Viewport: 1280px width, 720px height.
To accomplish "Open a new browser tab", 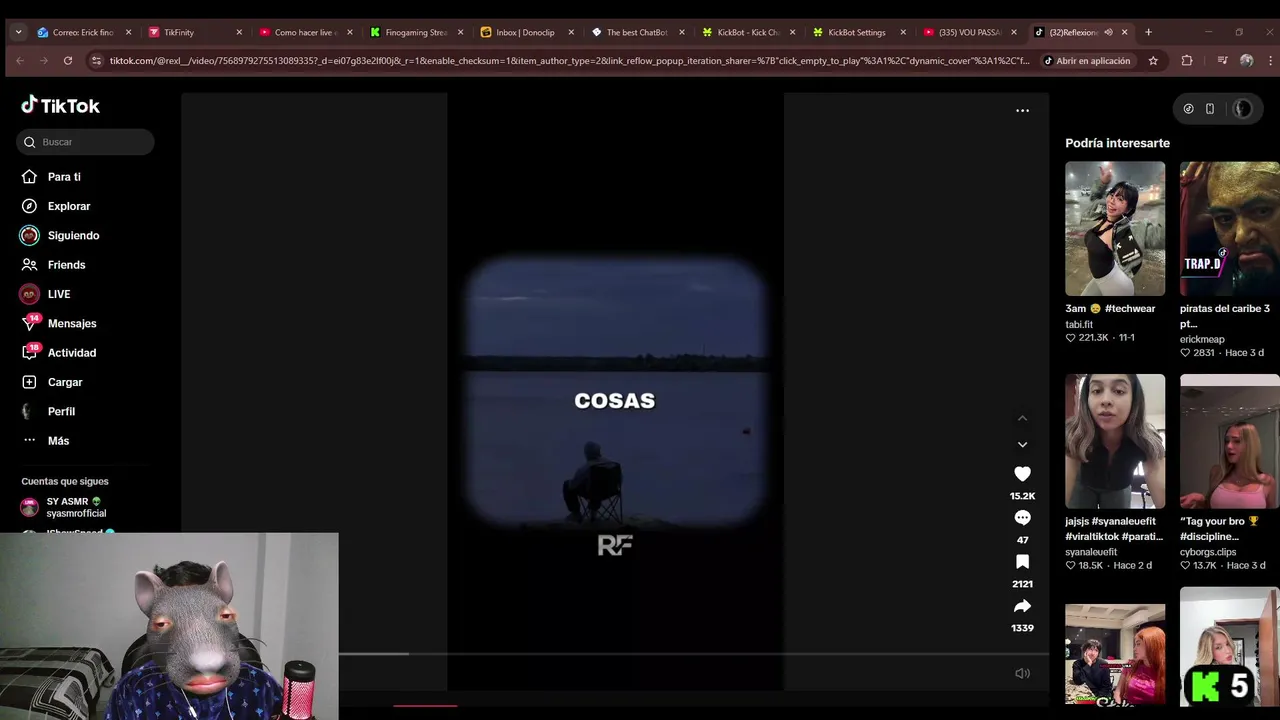I will tap(1148, 32).
